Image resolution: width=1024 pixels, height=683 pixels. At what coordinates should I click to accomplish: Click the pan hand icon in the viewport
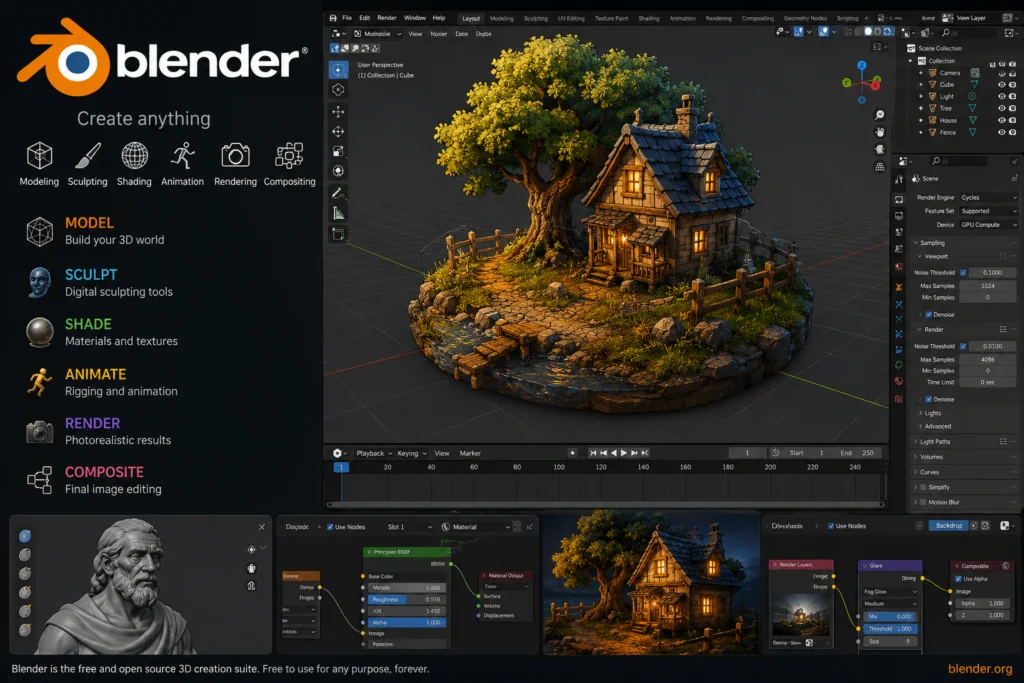[880, 132]
